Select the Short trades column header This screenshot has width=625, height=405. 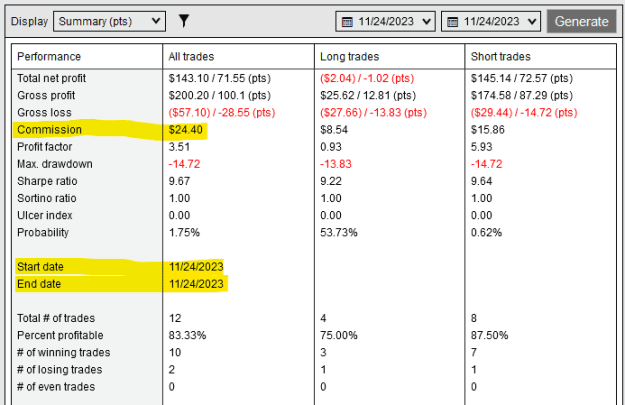pos(501,57)
